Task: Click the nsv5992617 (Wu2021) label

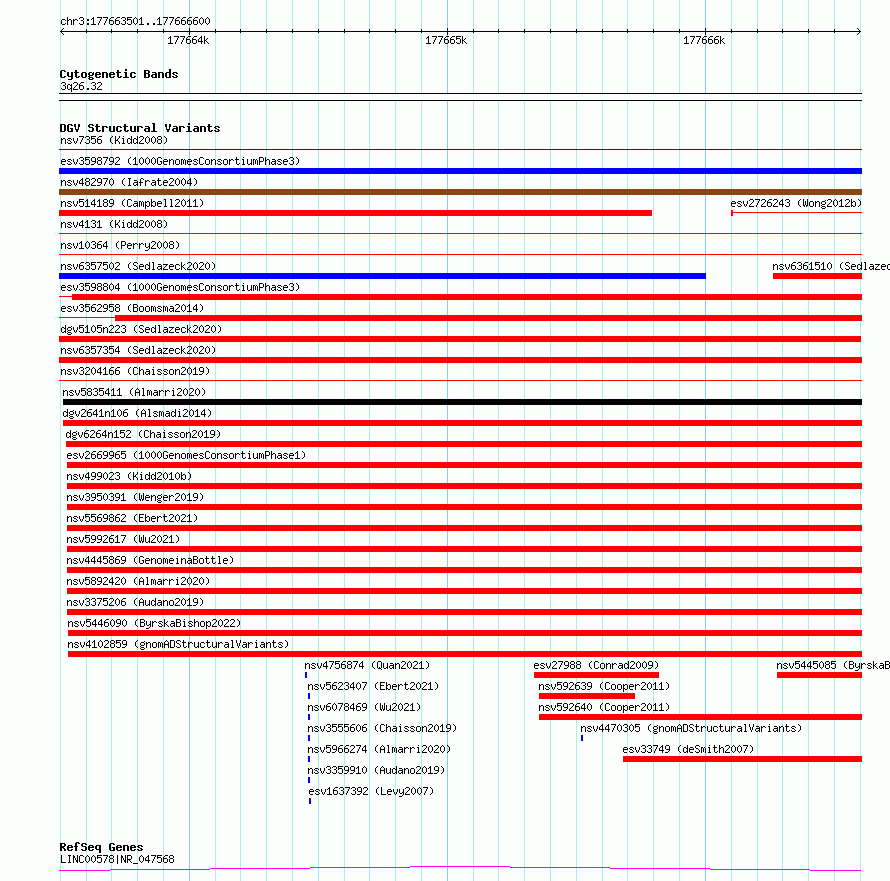Action: click(x=123, y=539)
